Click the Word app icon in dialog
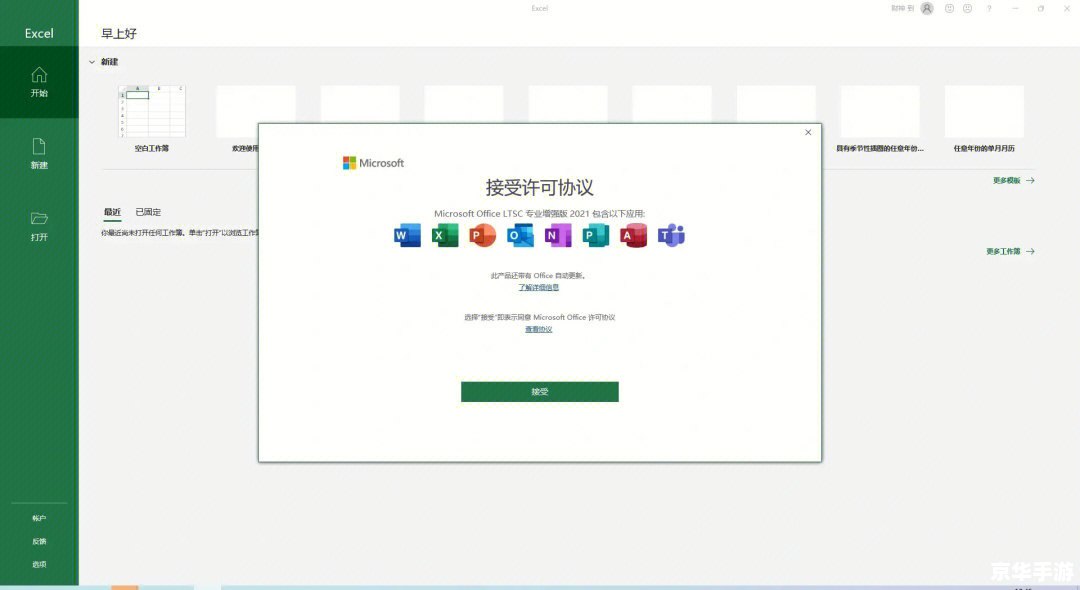Viewport: 1080px width, 590px height. pyautogui.click(x=407, y=235)
